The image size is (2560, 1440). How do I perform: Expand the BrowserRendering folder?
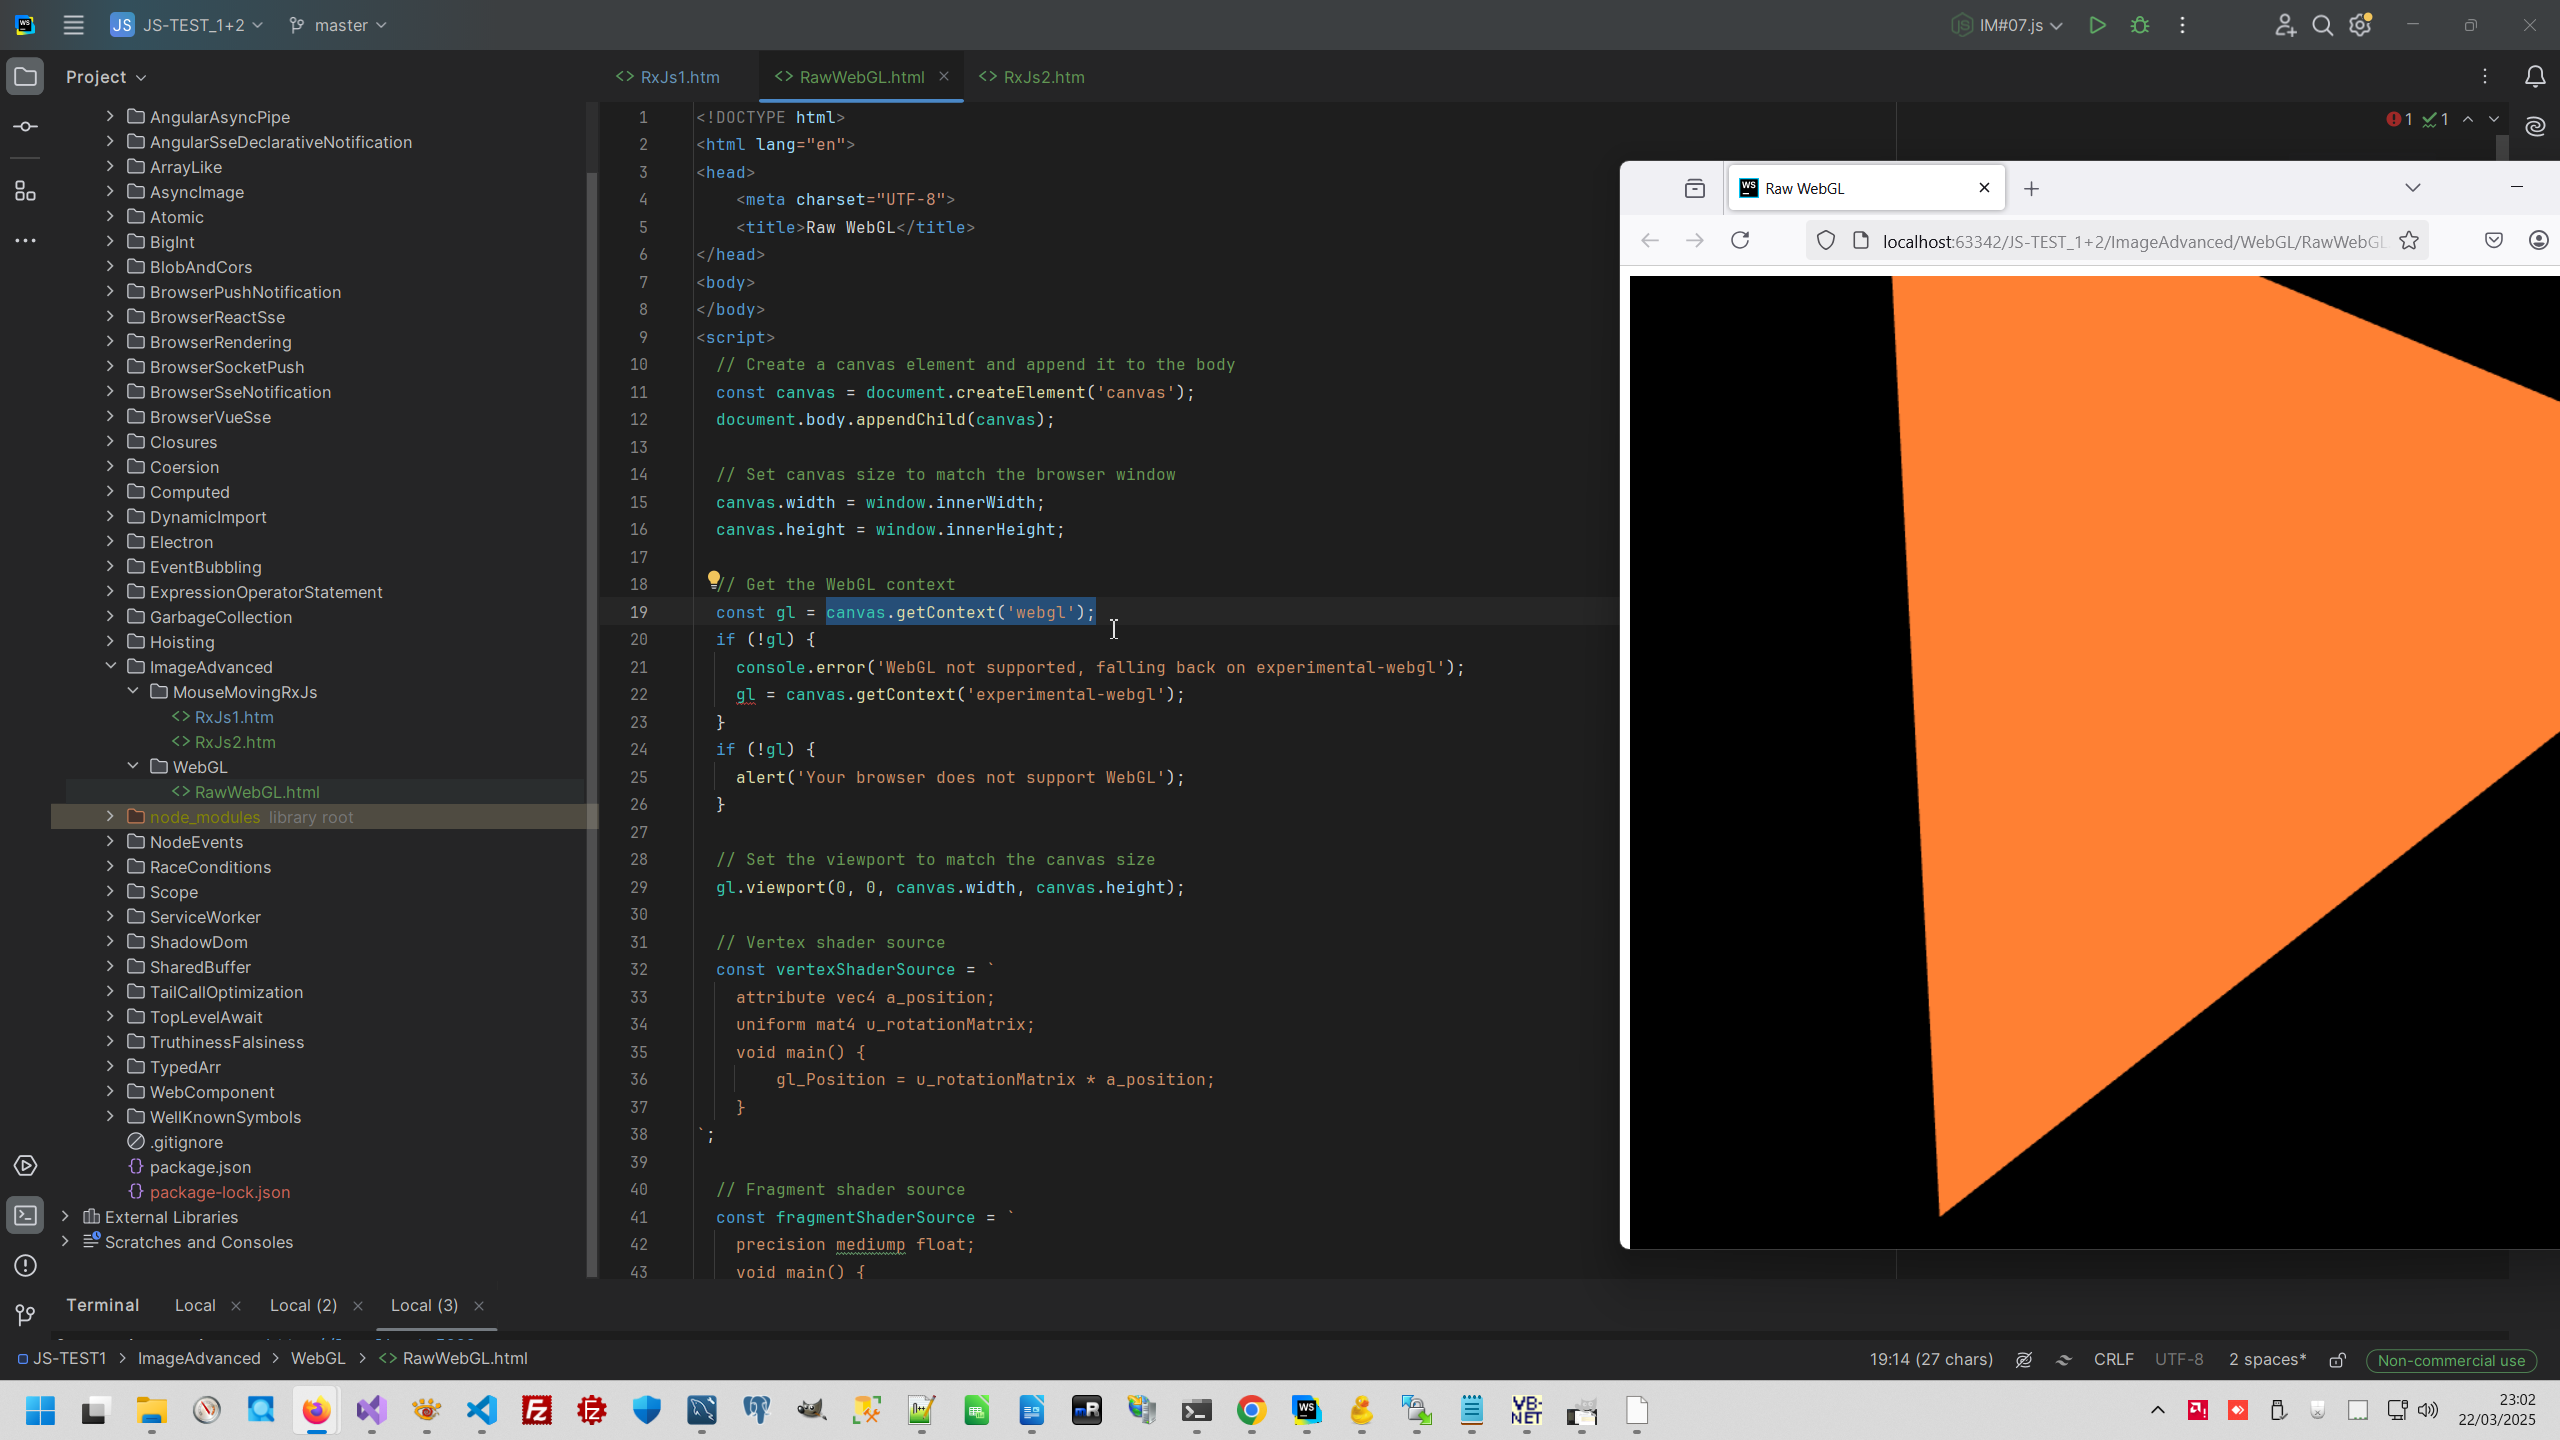(x=110, y=342)
